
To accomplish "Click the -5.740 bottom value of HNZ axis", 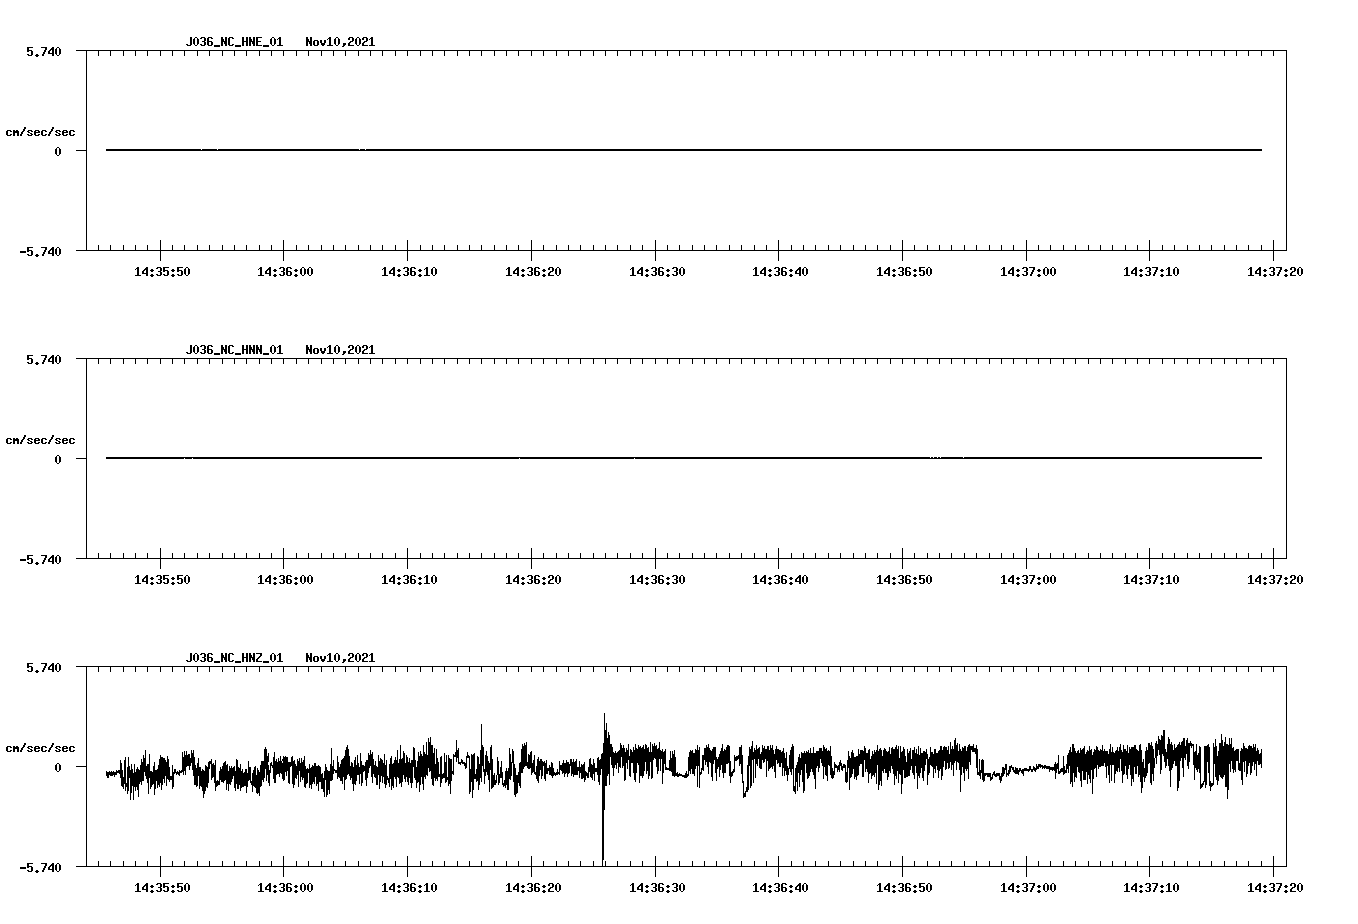I will 41,867.
